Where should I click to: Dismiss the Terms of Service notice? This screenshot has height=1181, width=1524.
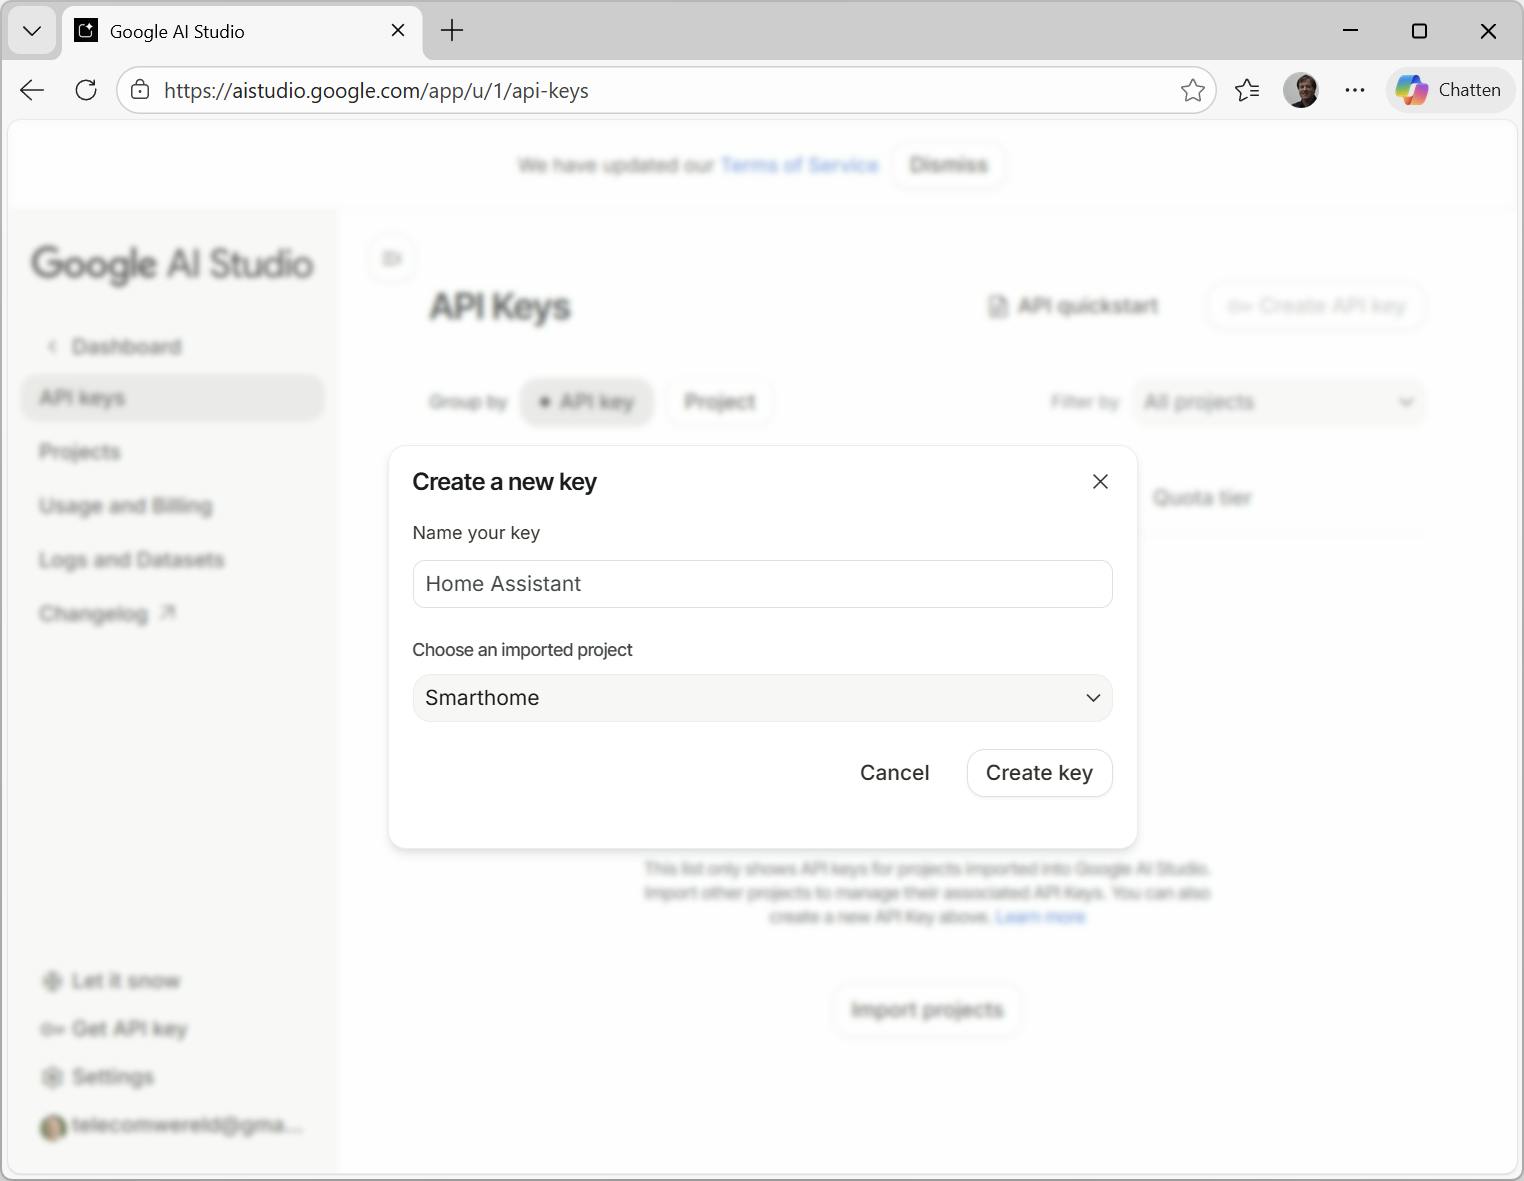948,165
